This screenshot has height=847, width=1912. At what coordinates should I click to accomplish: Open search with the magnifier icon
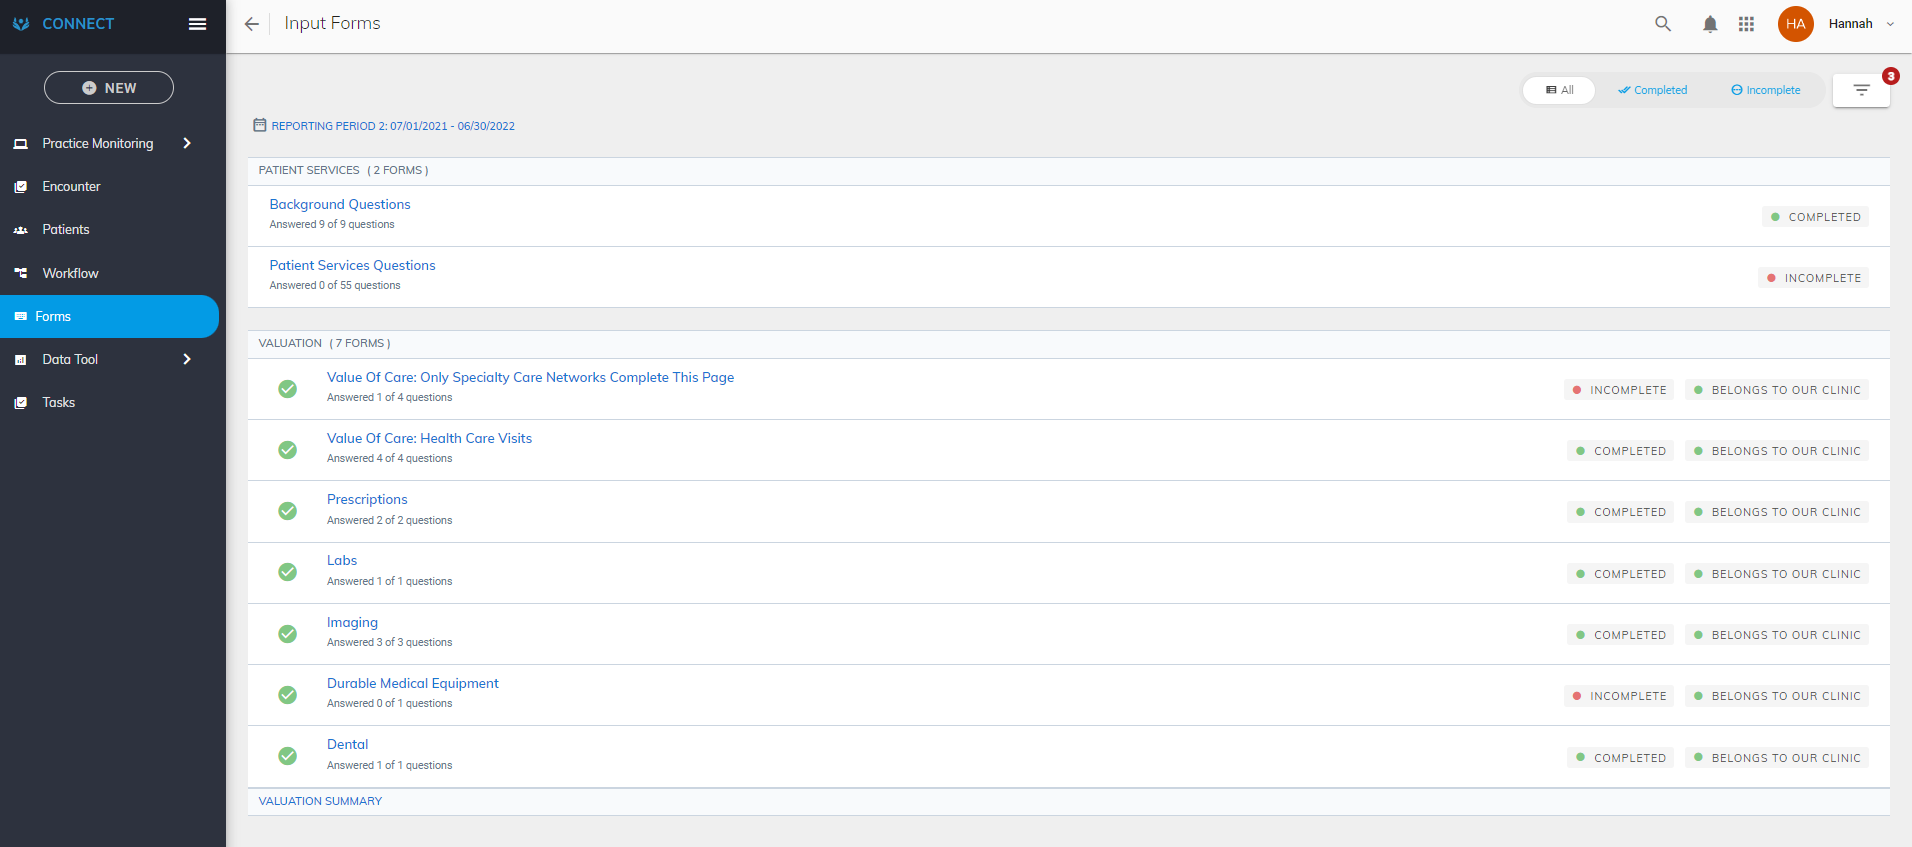1663,24
